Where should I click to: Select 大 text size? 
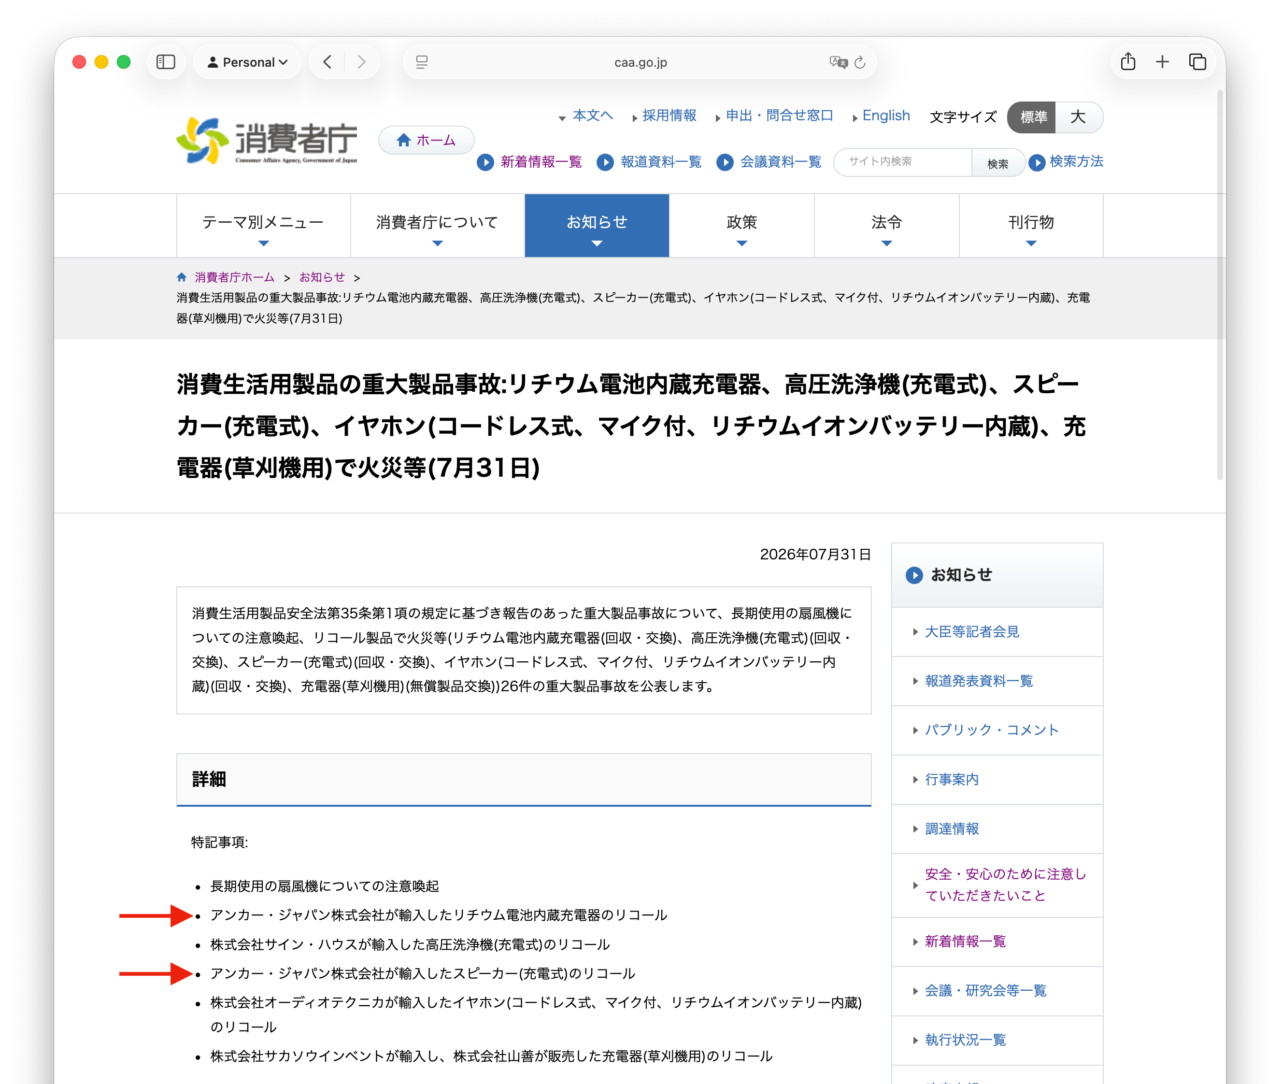(1078, 117)
